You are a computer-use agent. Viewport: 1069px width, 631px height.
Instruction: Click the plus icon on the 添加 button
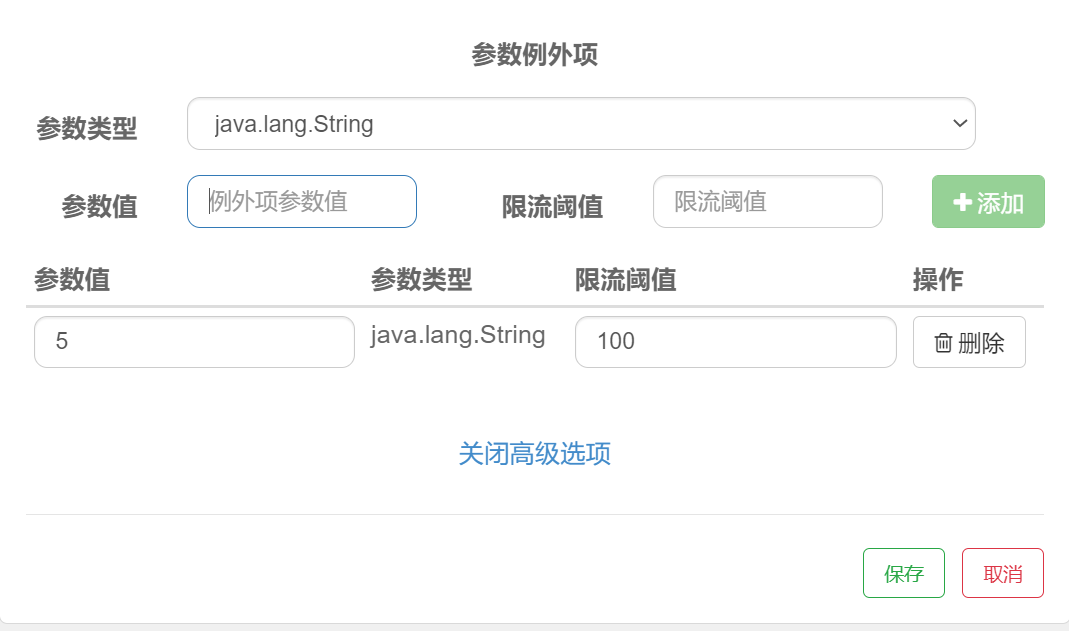963,203
